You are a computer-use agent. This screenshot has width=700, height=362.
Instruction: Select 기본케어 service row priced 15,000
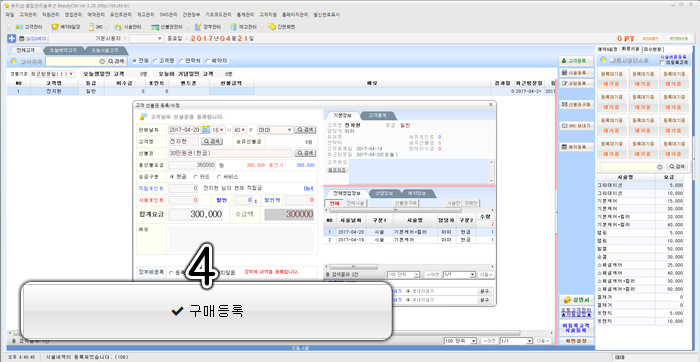point(641,201)
